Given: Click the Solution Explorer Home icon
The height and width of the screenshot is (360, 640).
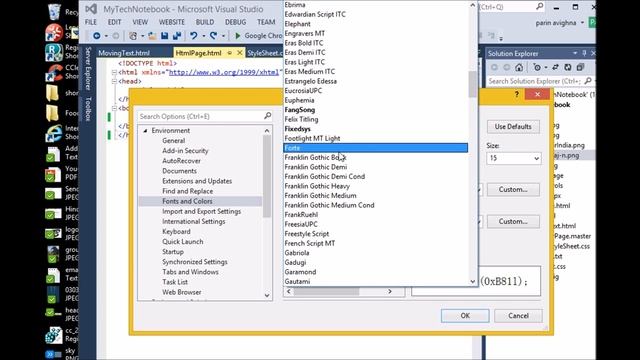Looking at the screenshot, I should (519, 67).
